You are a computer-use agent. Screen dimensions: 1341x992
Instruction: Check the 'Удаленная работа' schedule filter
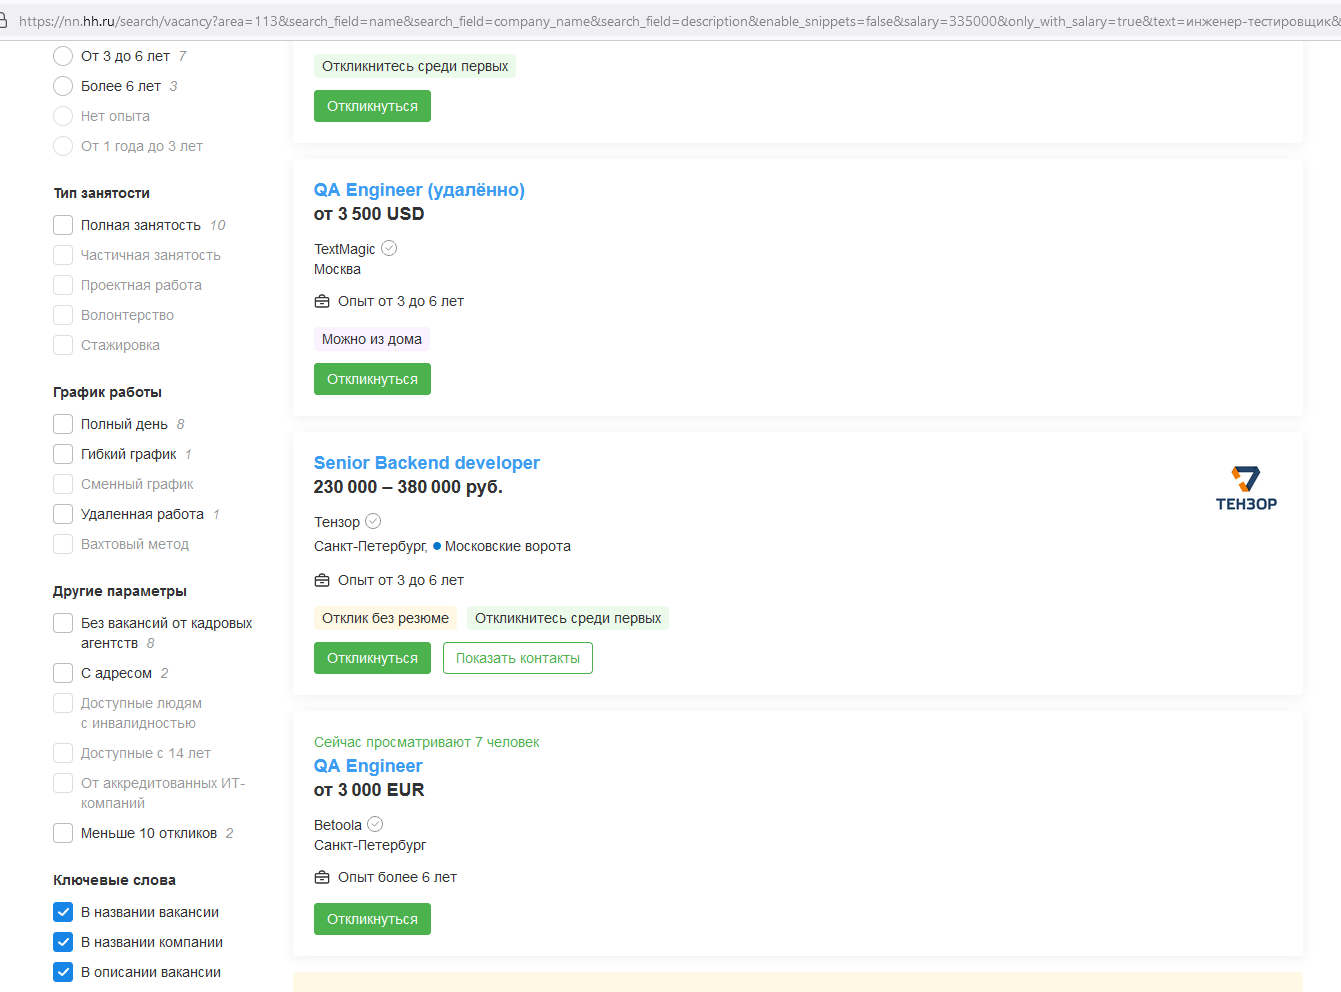pyautogui.click(x=63, y=514)
